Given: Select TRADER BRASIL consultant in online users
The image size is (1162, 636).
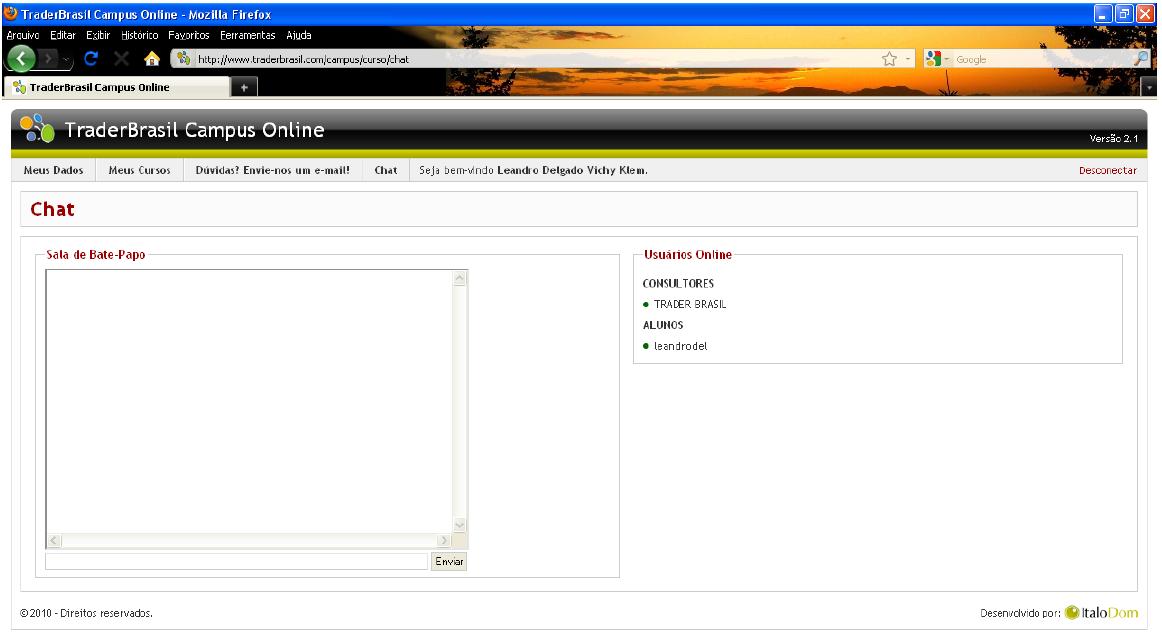Looking at the screenshot, I should (x=690, y=305).
